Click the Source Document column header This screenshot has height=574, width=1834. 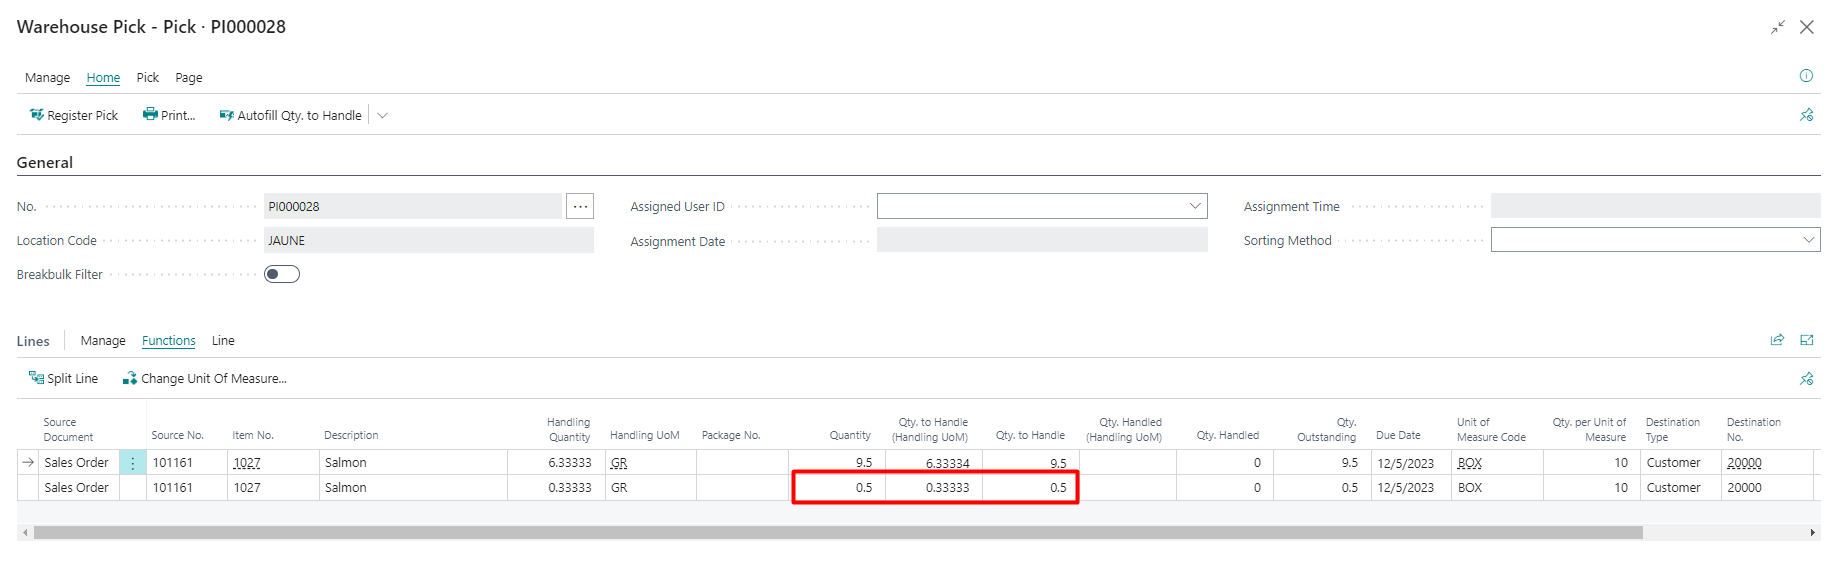[68, 429]
